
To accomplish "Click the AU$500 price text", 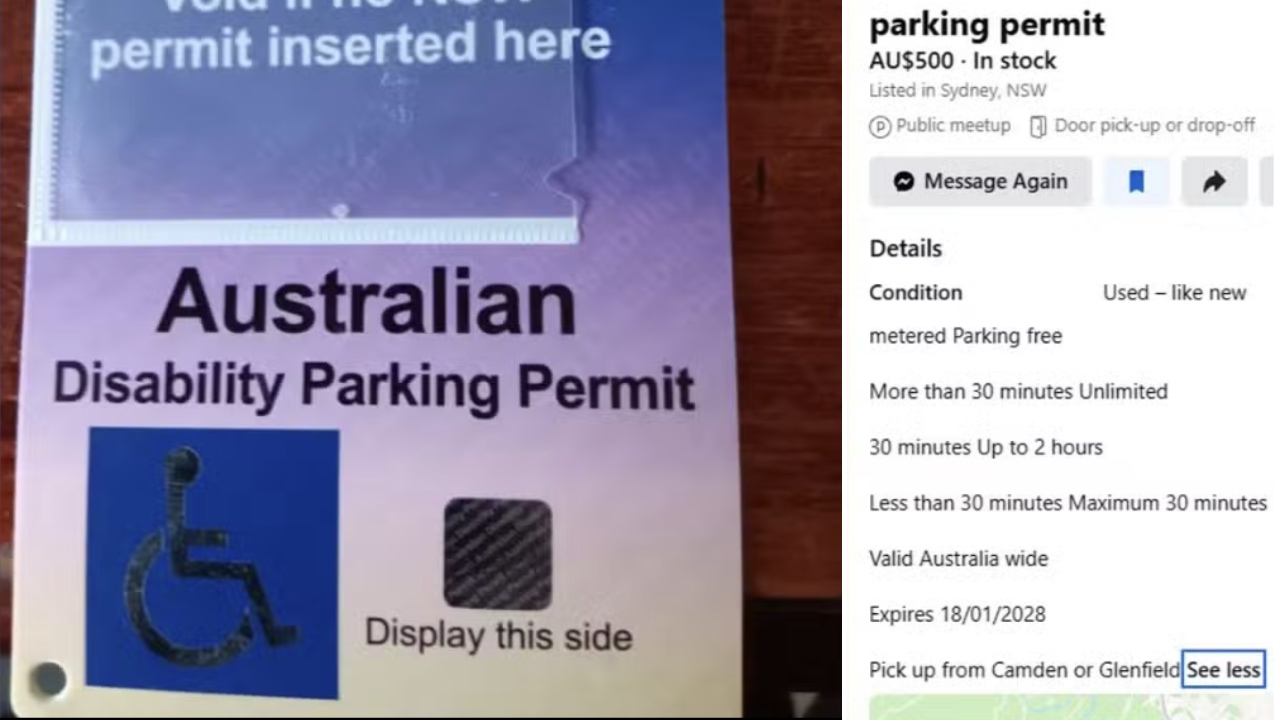I will point(911,60).
